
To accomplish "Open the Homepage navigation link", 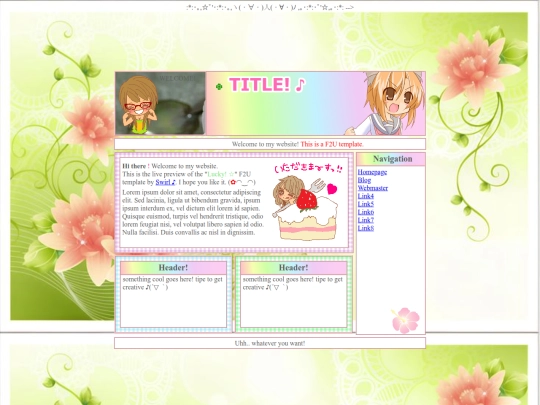I will point(372,172).
